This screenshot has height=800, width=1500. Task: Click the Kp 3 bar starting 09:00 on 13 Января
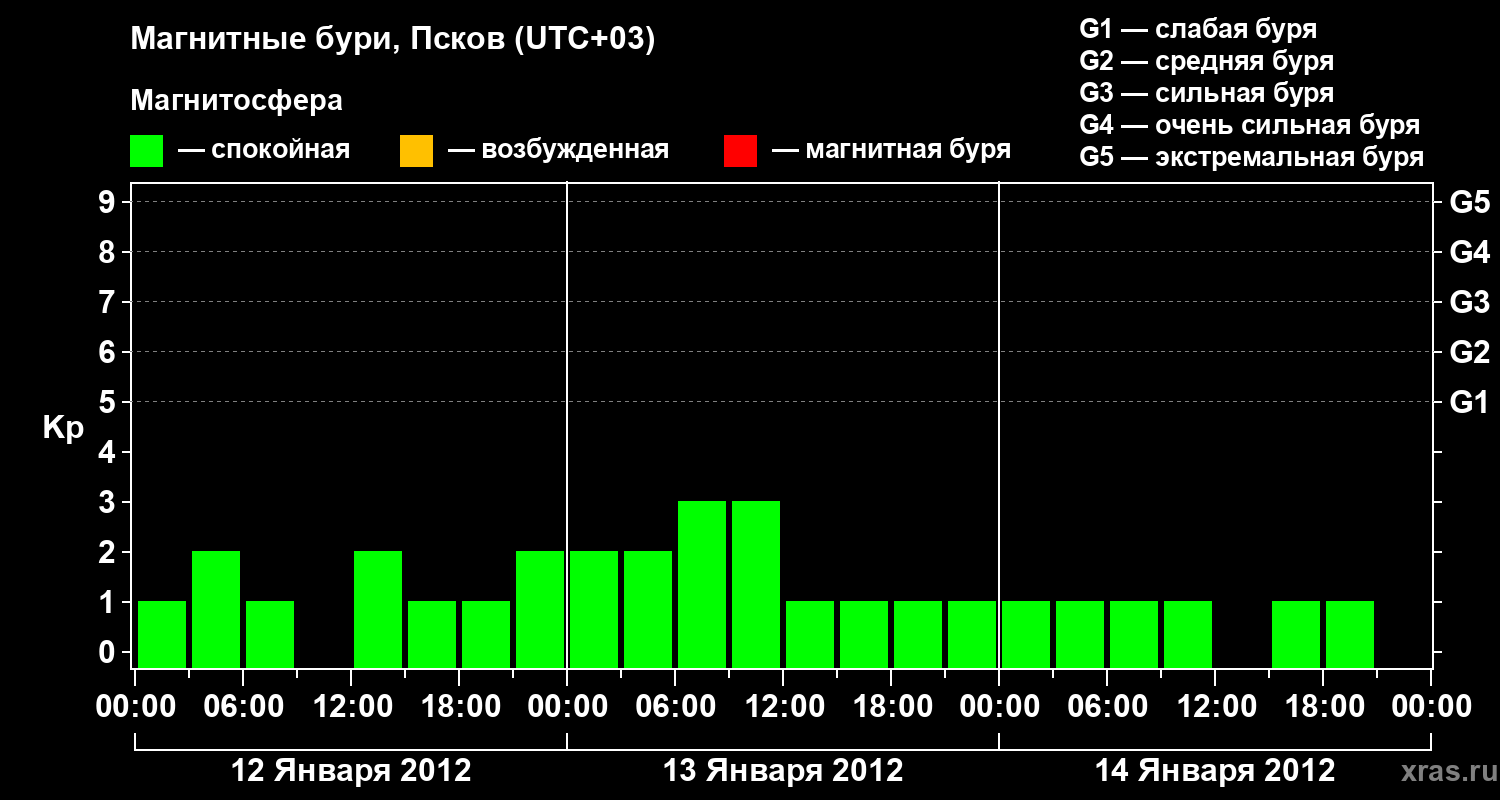(756, 585)
